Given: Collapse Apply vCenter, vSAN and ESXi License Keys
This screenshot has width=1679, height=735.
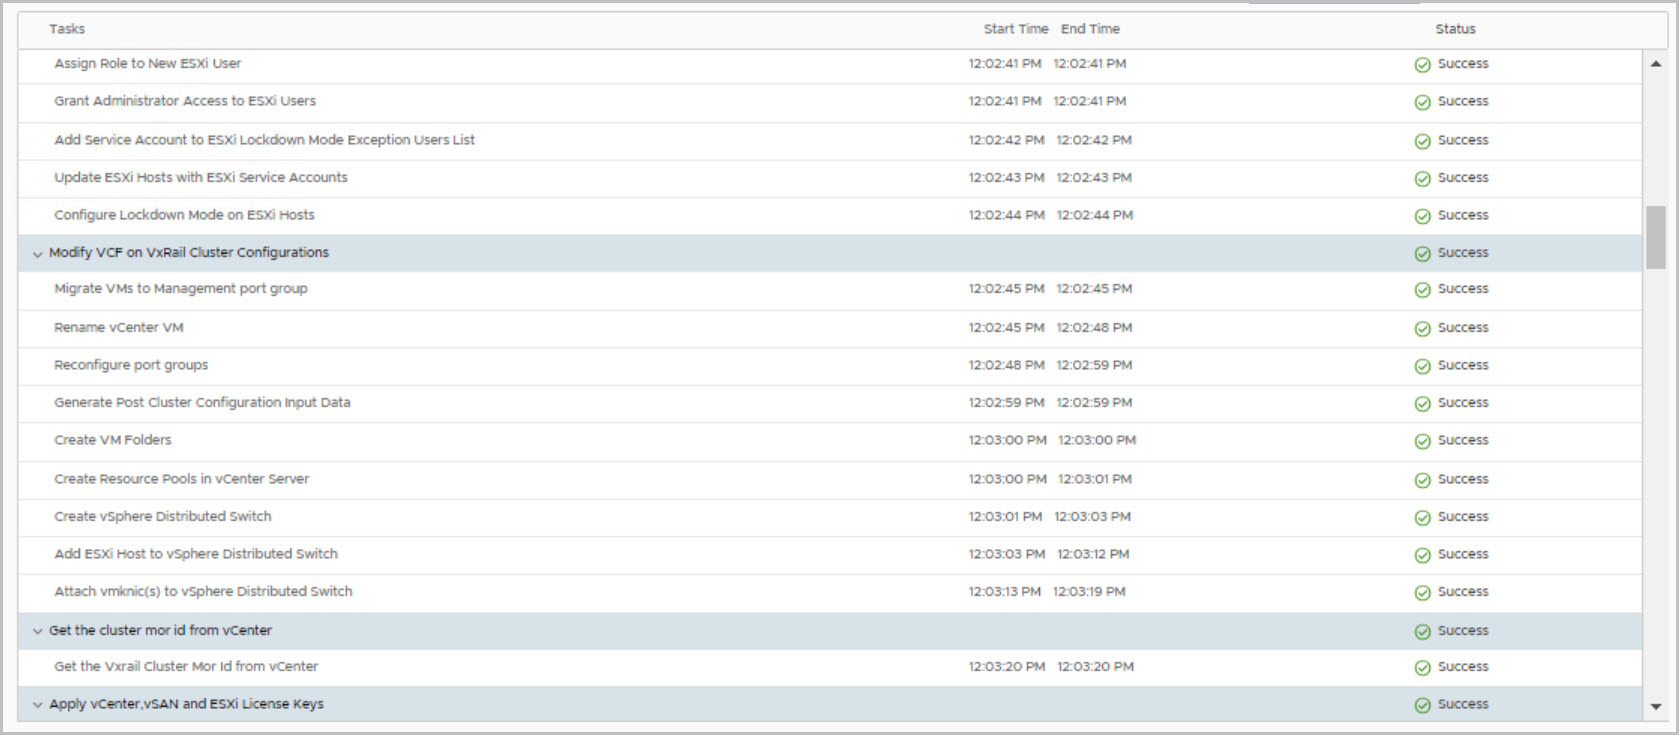Looking at the screenshot, I should [x=38, y=705].
